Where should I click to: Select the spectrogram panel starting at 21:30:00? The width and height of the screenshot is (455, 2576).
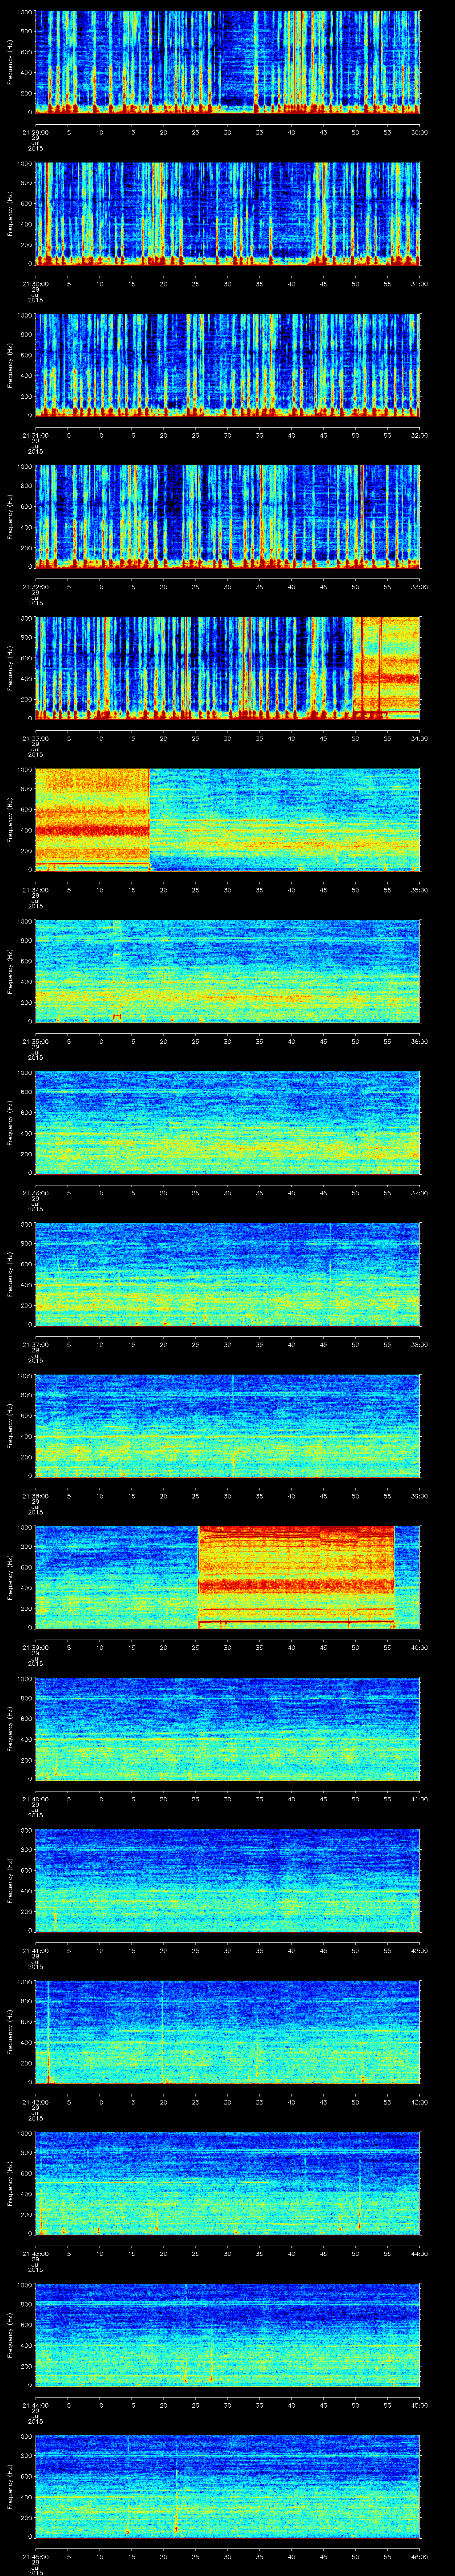228,213
